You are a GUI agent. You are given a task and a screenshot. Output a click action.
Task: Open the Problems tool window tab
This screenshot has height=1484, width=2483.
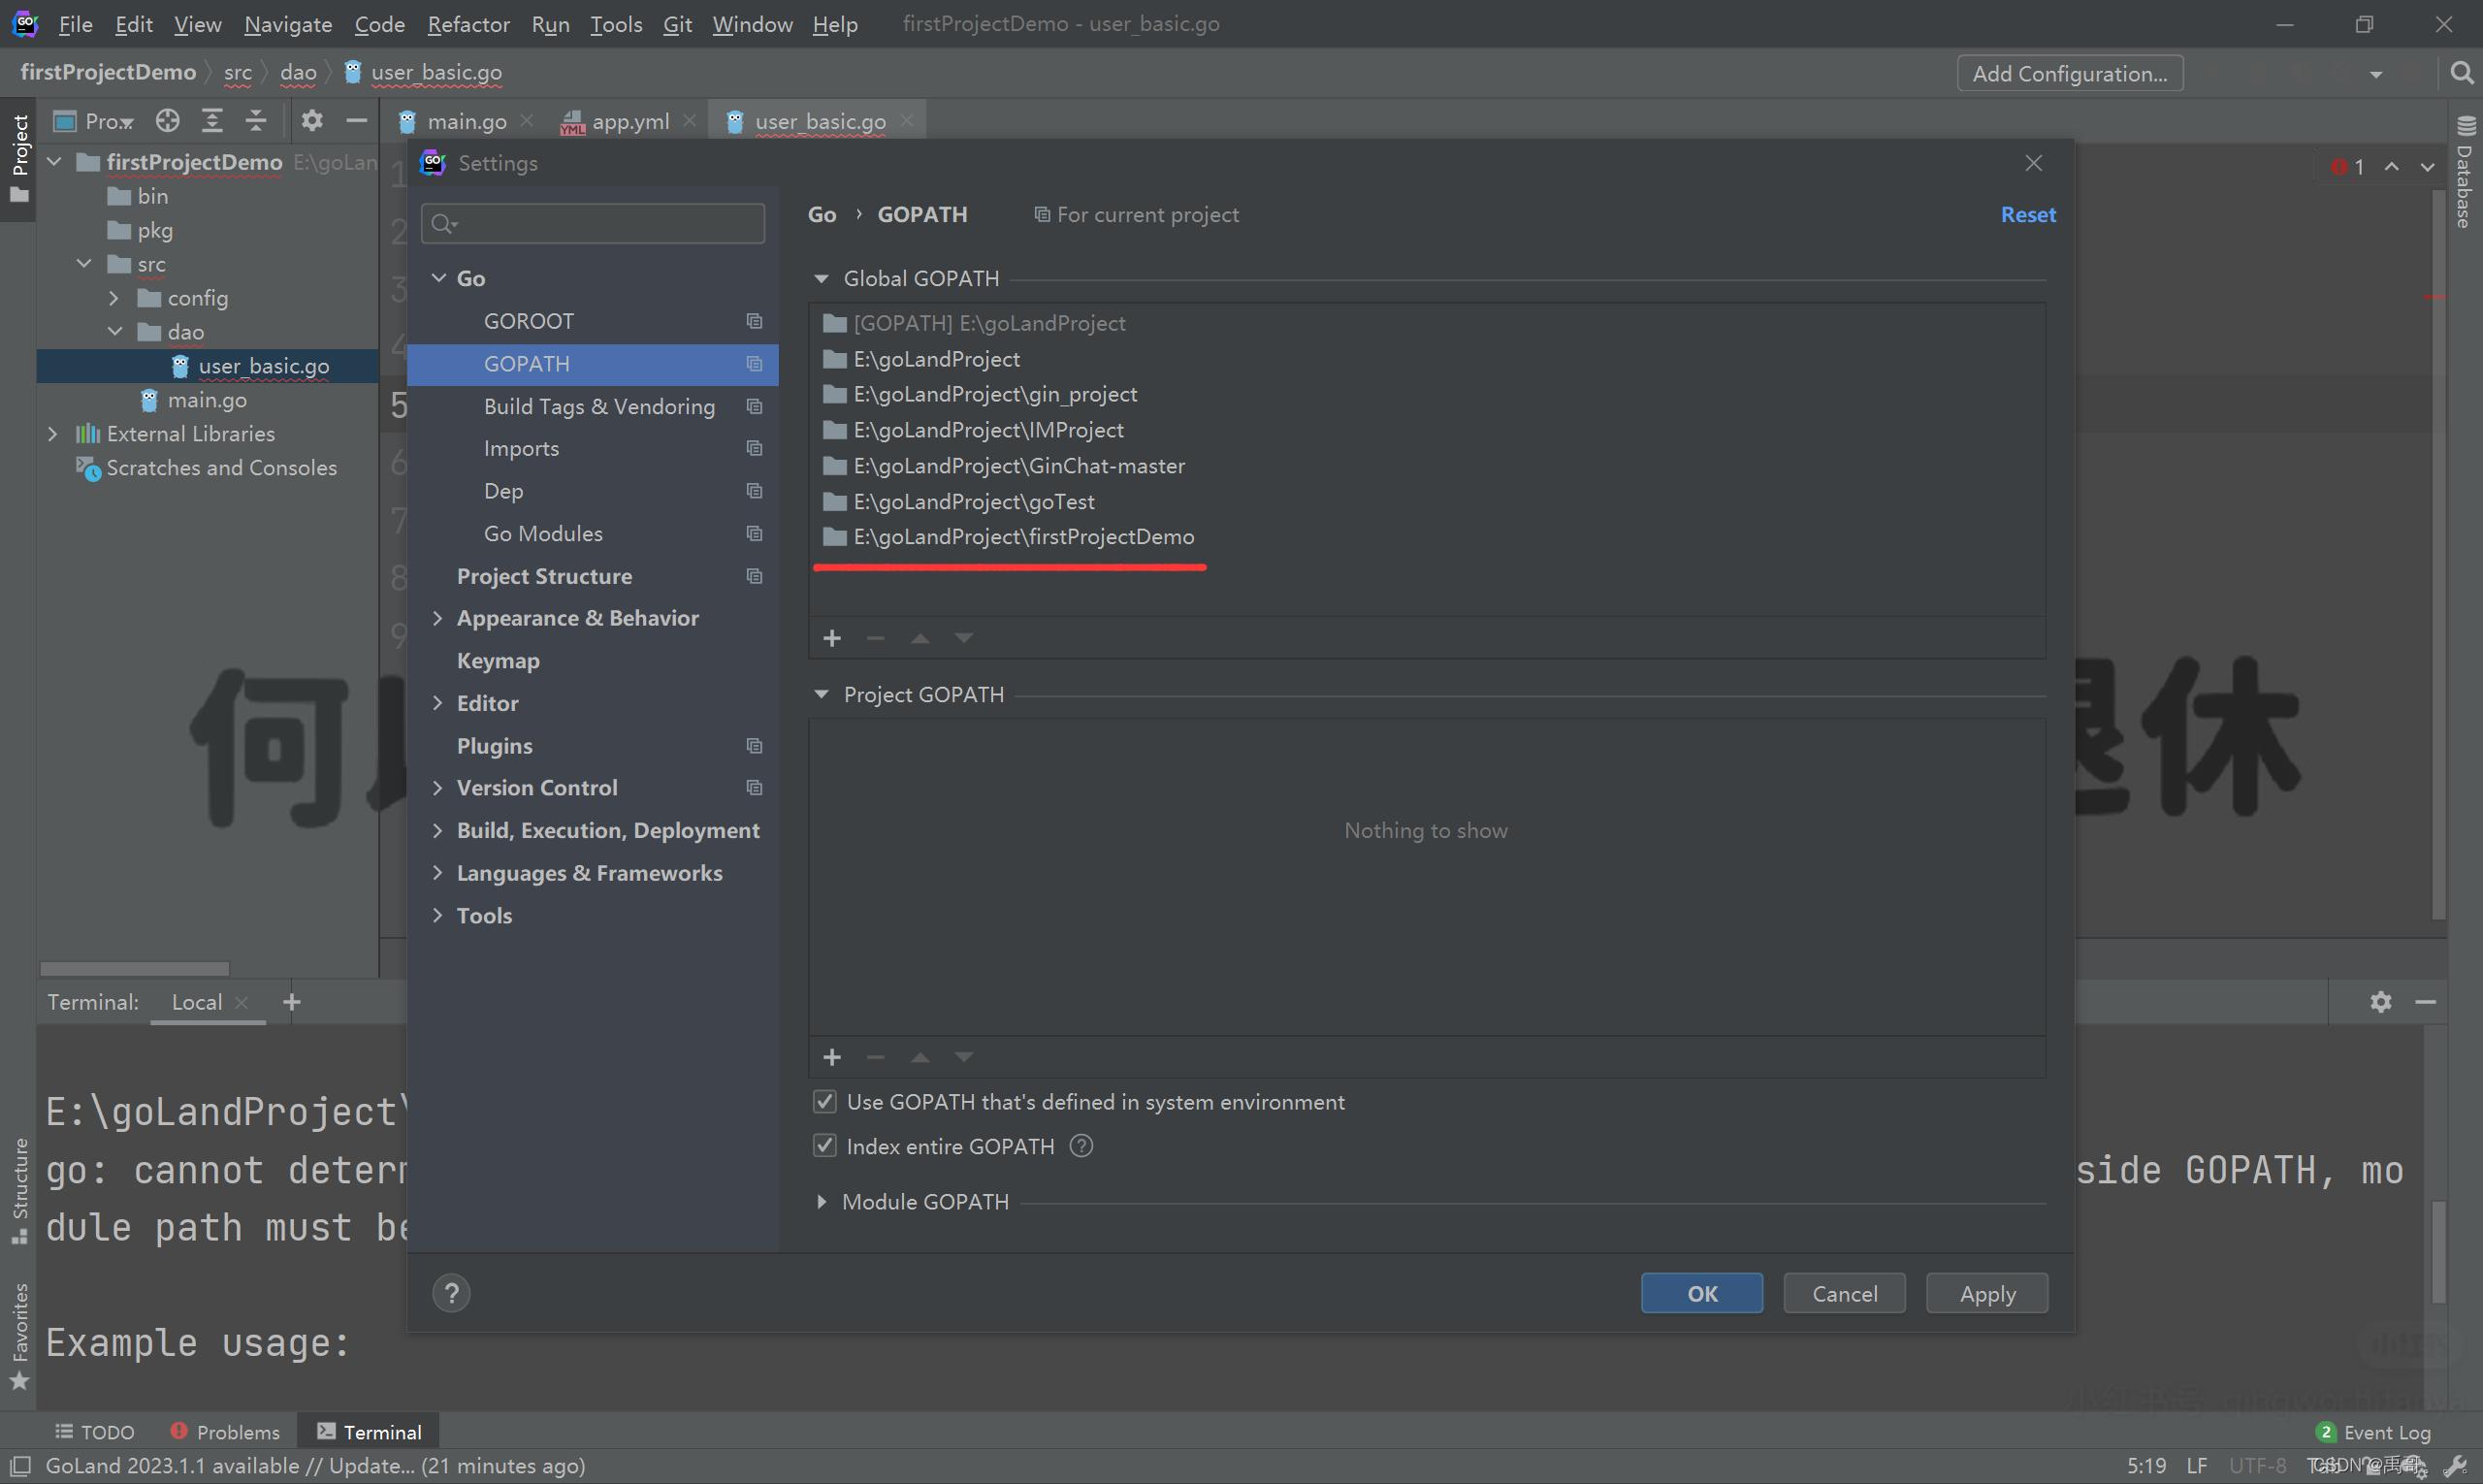pyautogui.click(x=225, y=1432)
